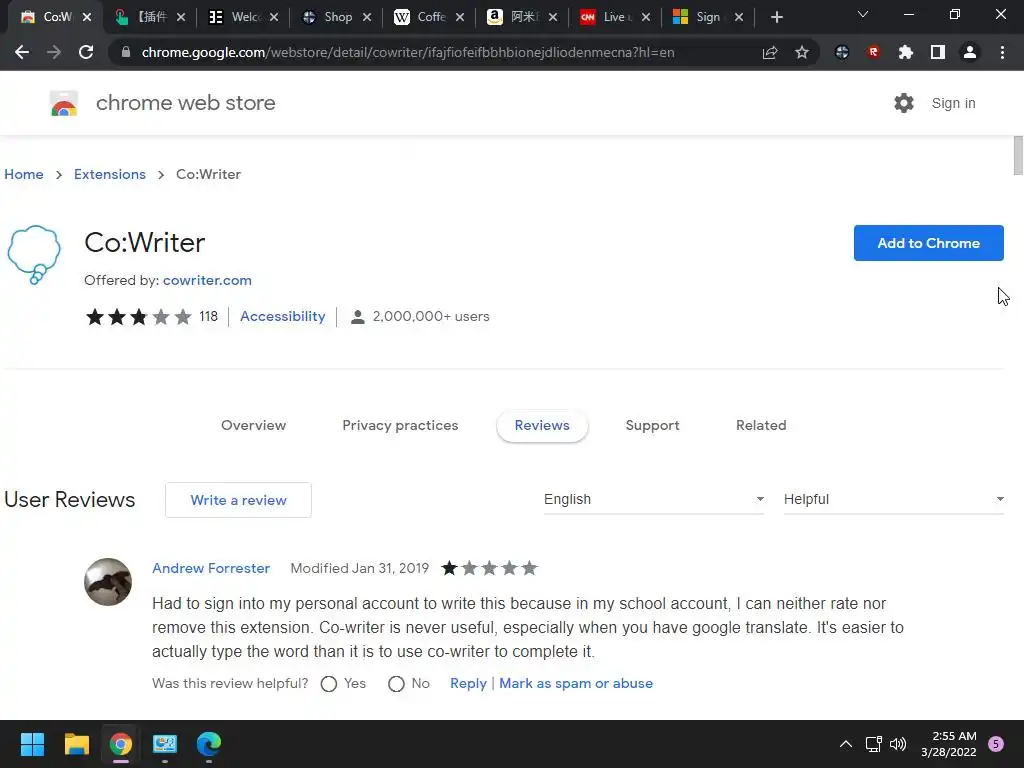Click the network tray icon

click(873, 744)
